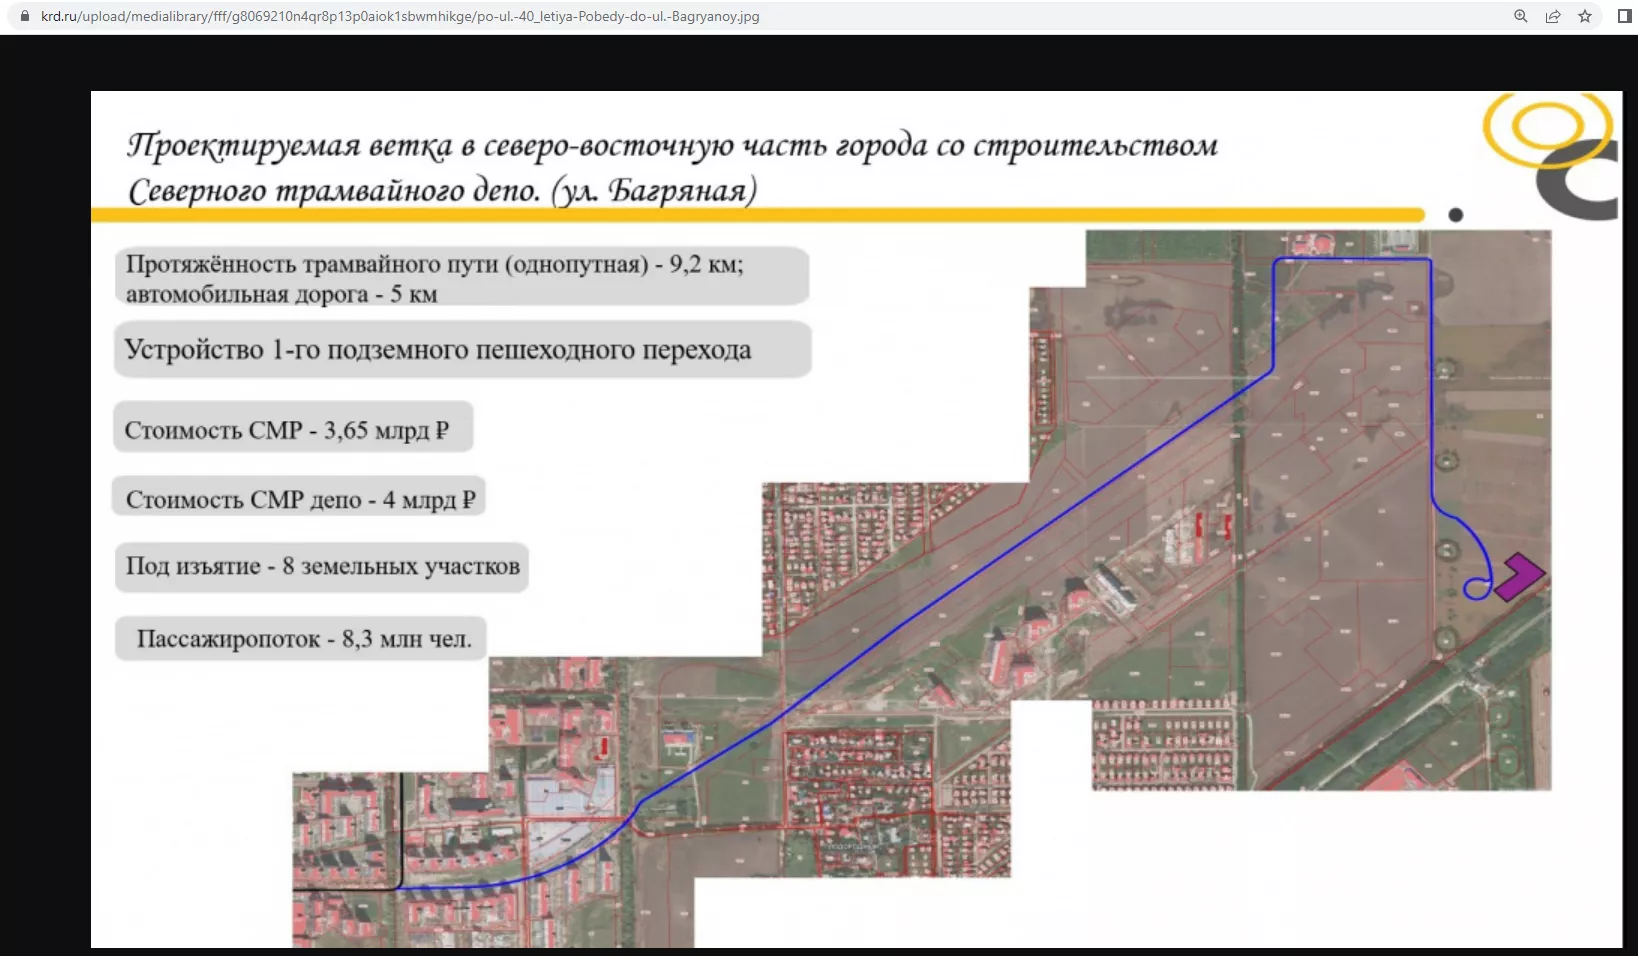Image resolution: width=1638 pixels, height=956 pixels.
Task: Click the Стоимость СМР депо 4 млрд box
Action: (x=299, y=498)
